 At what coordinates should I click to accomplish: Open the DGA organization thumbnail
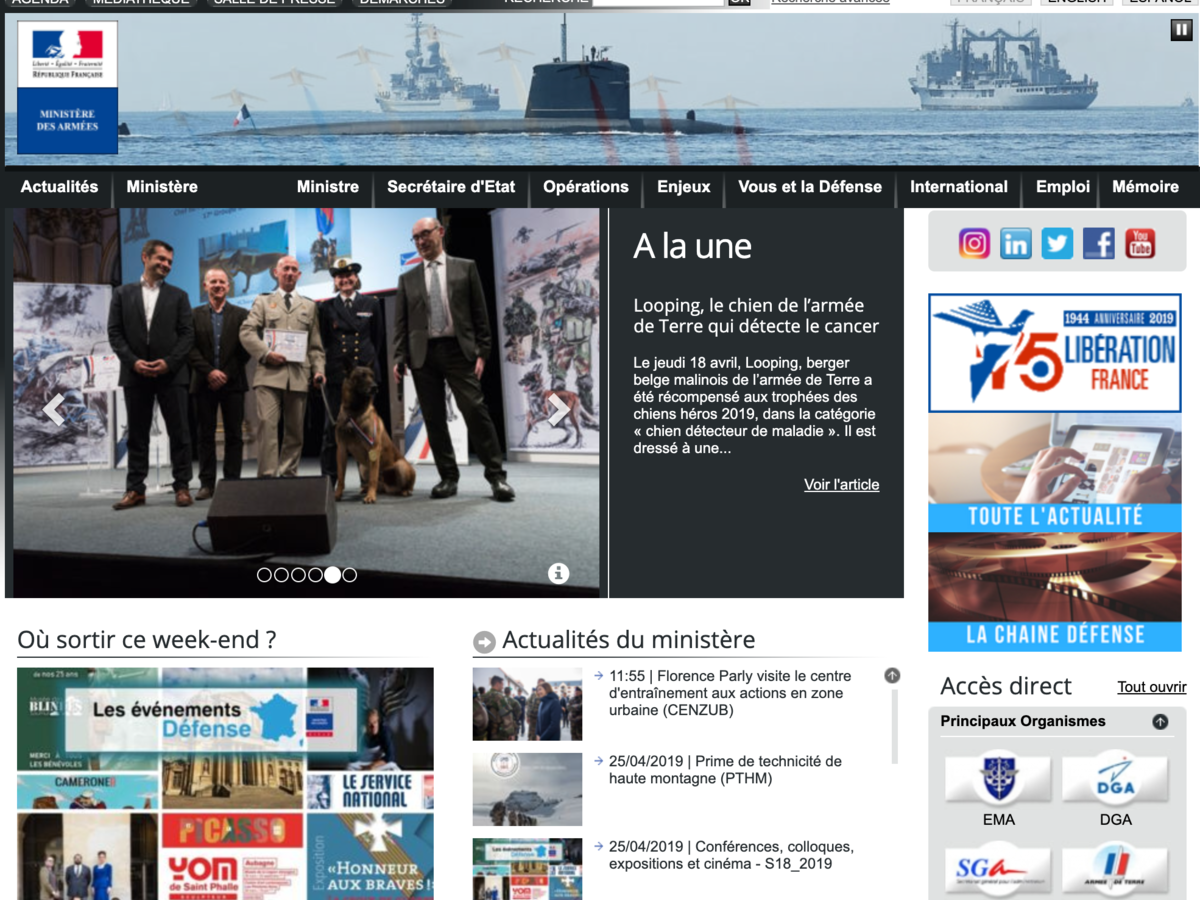point(1115,780)
